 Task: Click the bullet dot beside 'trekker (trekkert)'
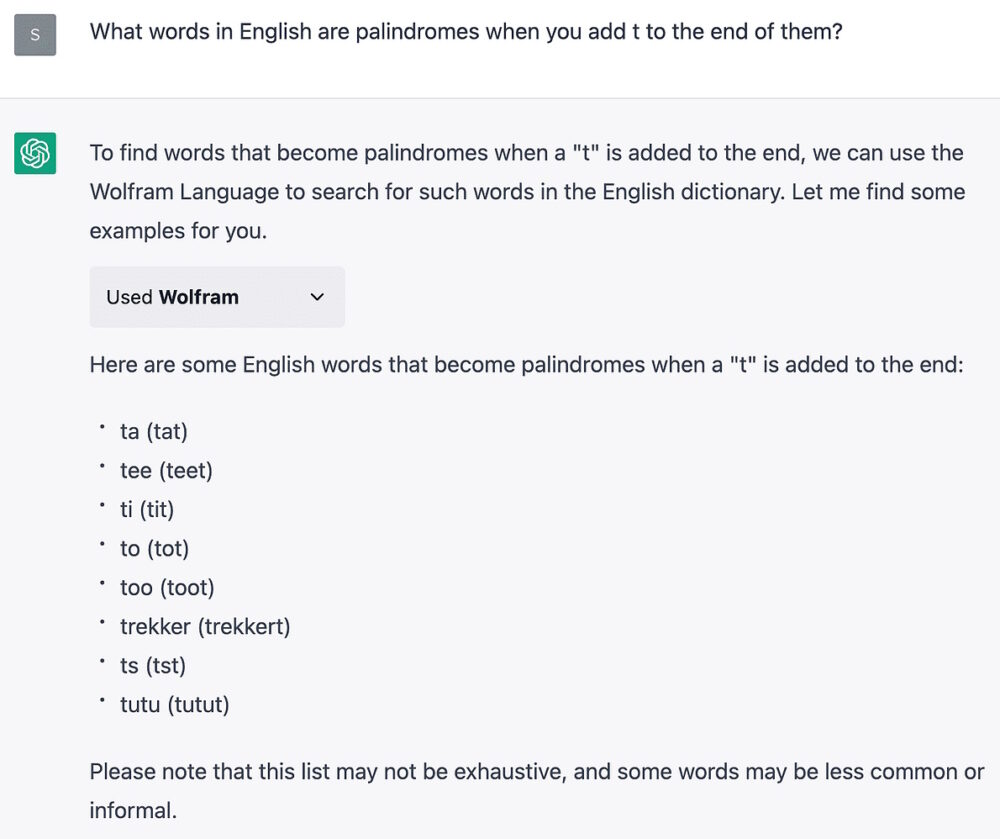click(102, 622)
